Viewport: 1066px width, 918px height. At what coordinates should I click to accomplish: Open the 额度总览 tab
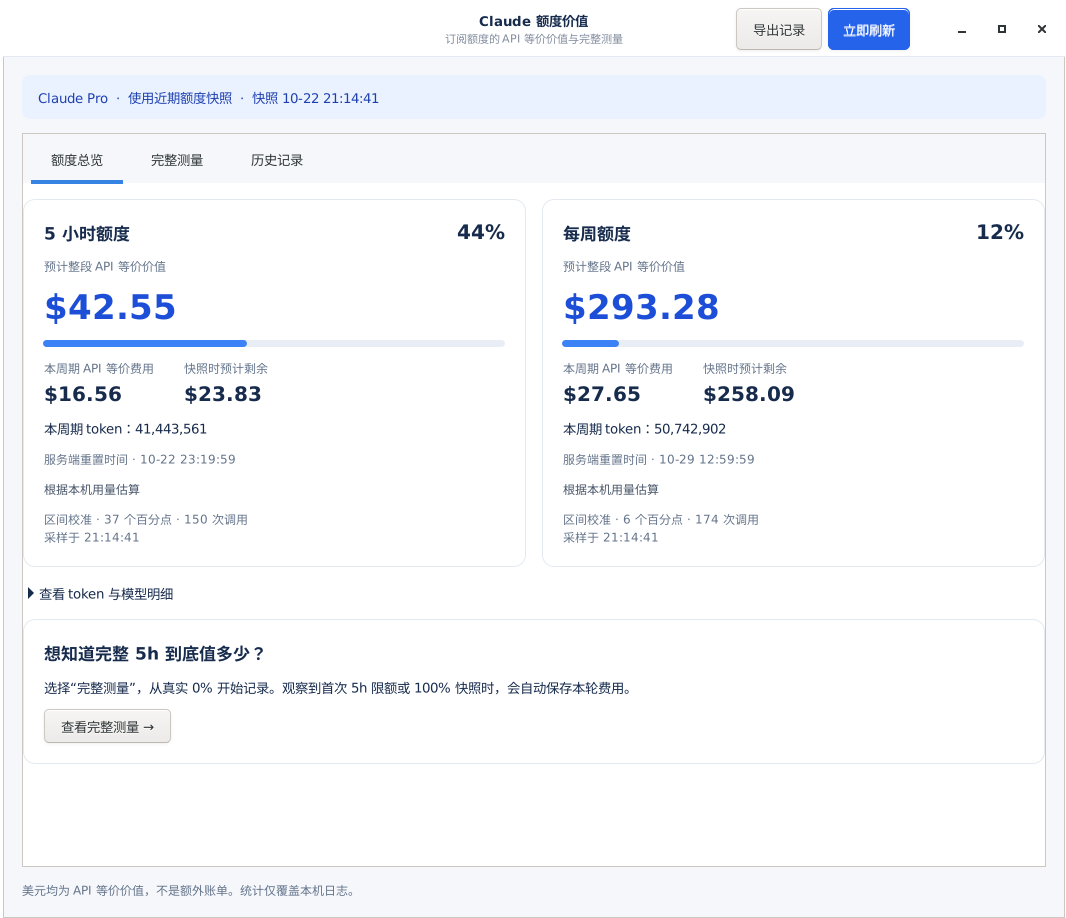[77, 160]
